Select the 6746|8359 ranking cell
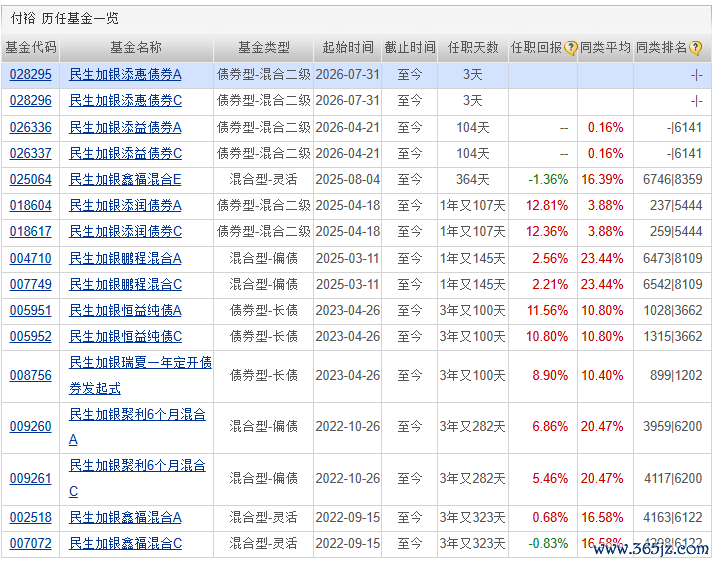The width and height of the screenshot is (716, 564). (673, 179)
